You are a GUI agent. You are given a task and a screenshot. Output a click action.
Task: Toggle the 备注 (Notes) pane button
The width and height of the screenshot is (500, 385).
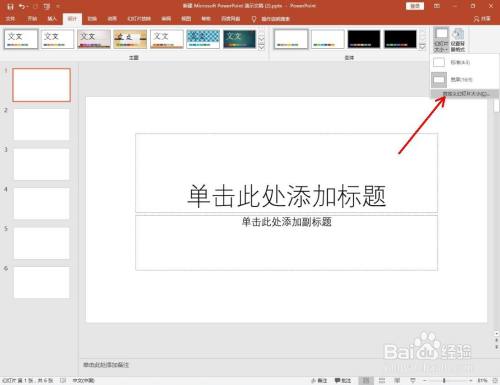coord(319,380)
